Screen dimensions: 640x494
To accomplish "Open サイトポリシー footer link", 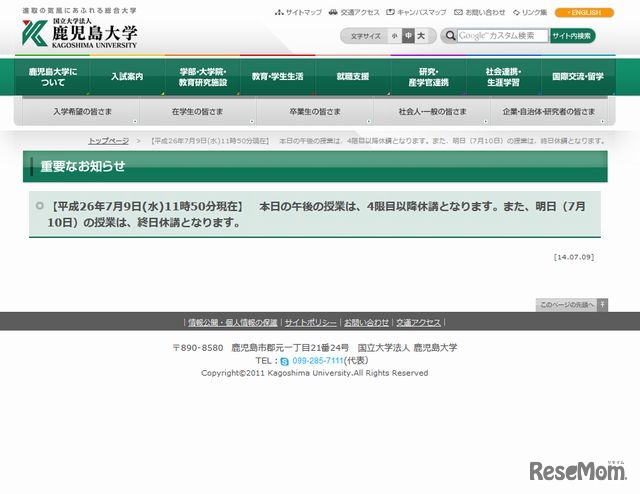I will pos(311,323).
